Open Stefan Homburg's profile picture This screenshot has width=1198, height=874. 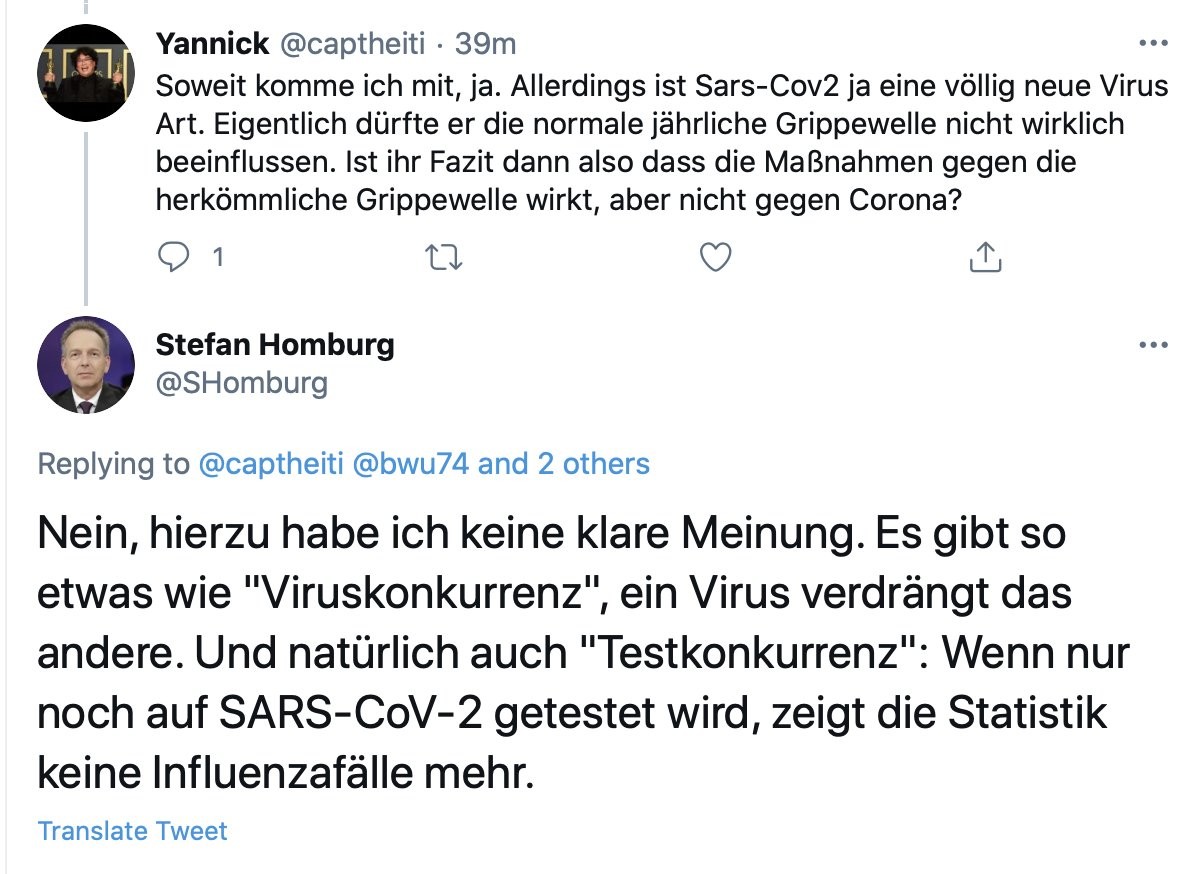coord(85,365)
